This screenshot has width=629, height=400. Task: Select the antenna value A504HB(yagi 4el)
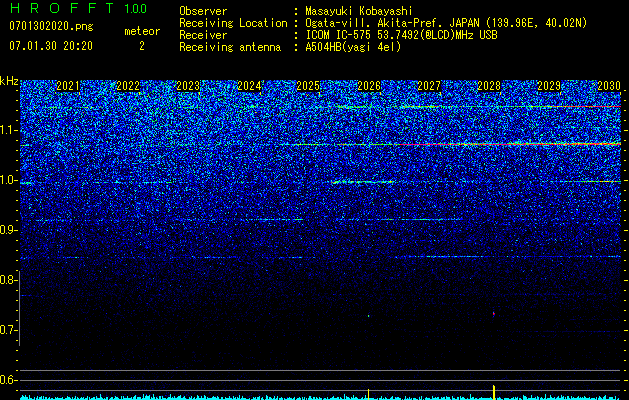[x=353, y=47]
